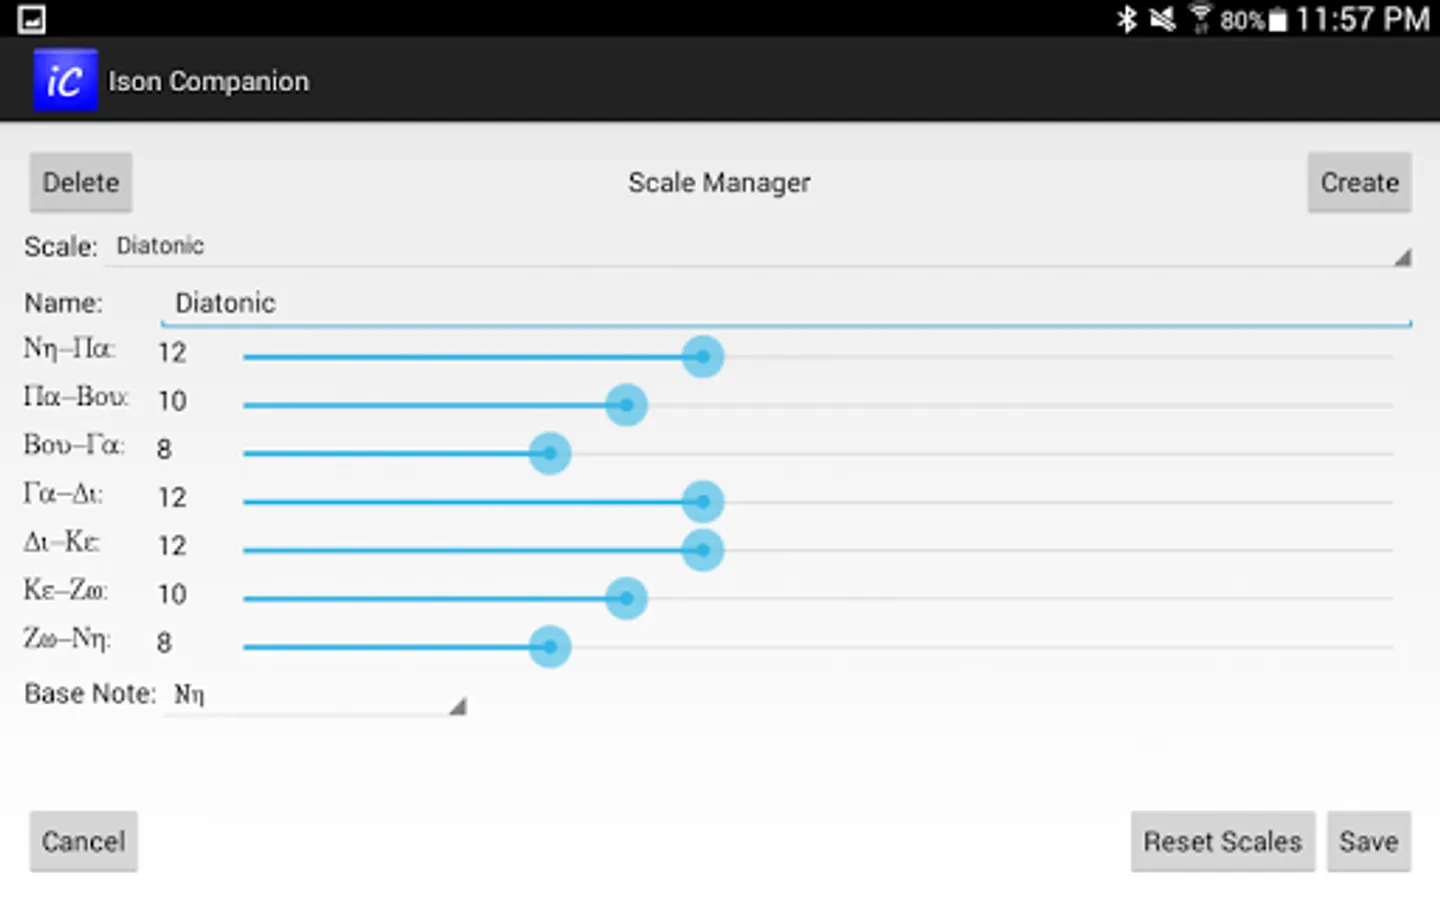Tap the screenshot notification icon
Image resolution: width=1440 pixels, height=900 pixels.
point(32,19)
